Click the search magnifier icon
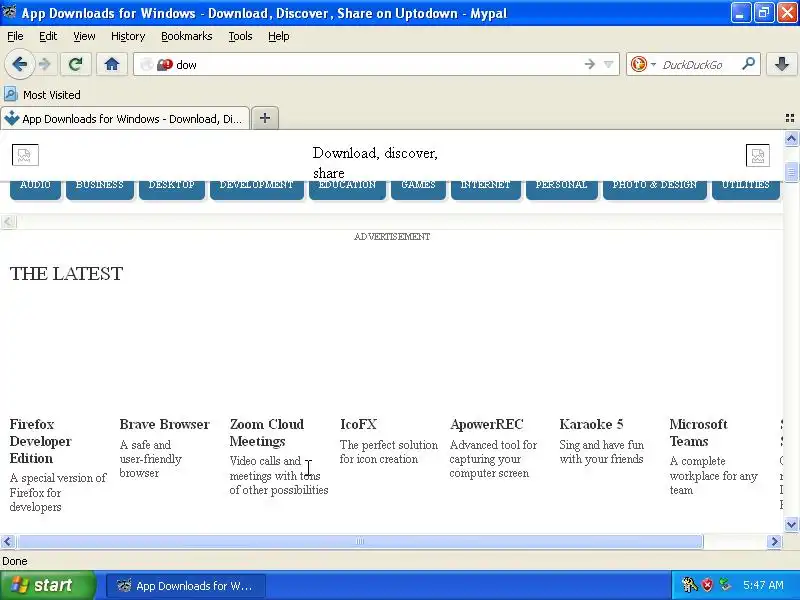 748,64
